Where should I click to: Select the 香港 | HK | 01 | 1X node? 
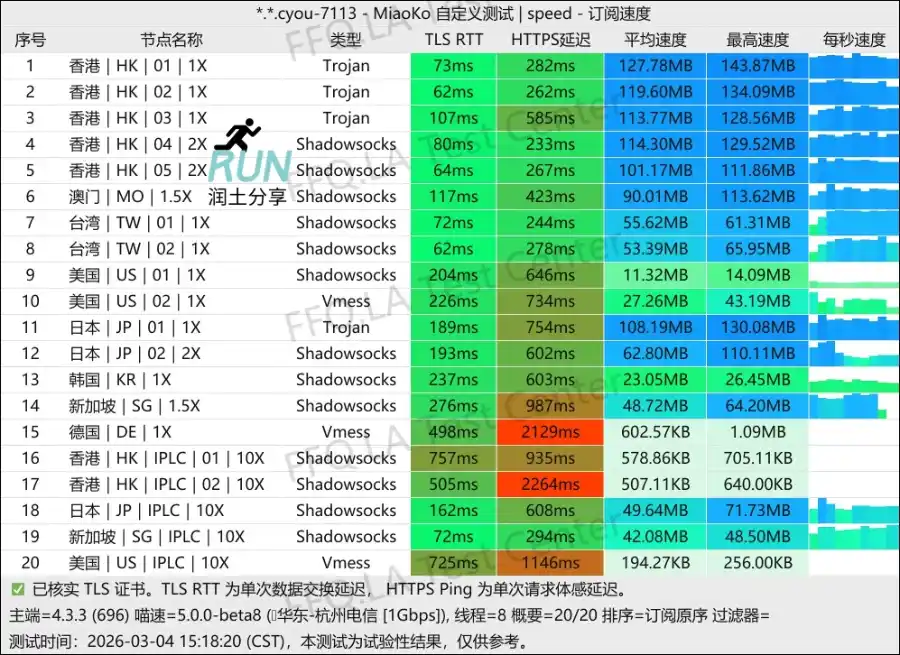pos(138,66)
